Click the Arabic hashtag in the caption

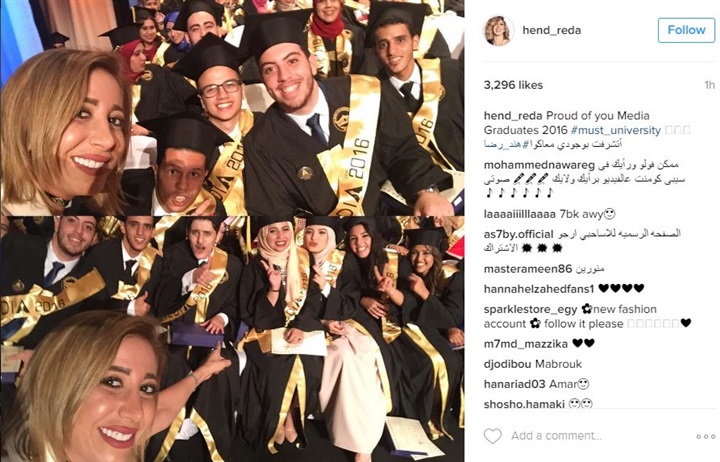click(x=503, y=145)
